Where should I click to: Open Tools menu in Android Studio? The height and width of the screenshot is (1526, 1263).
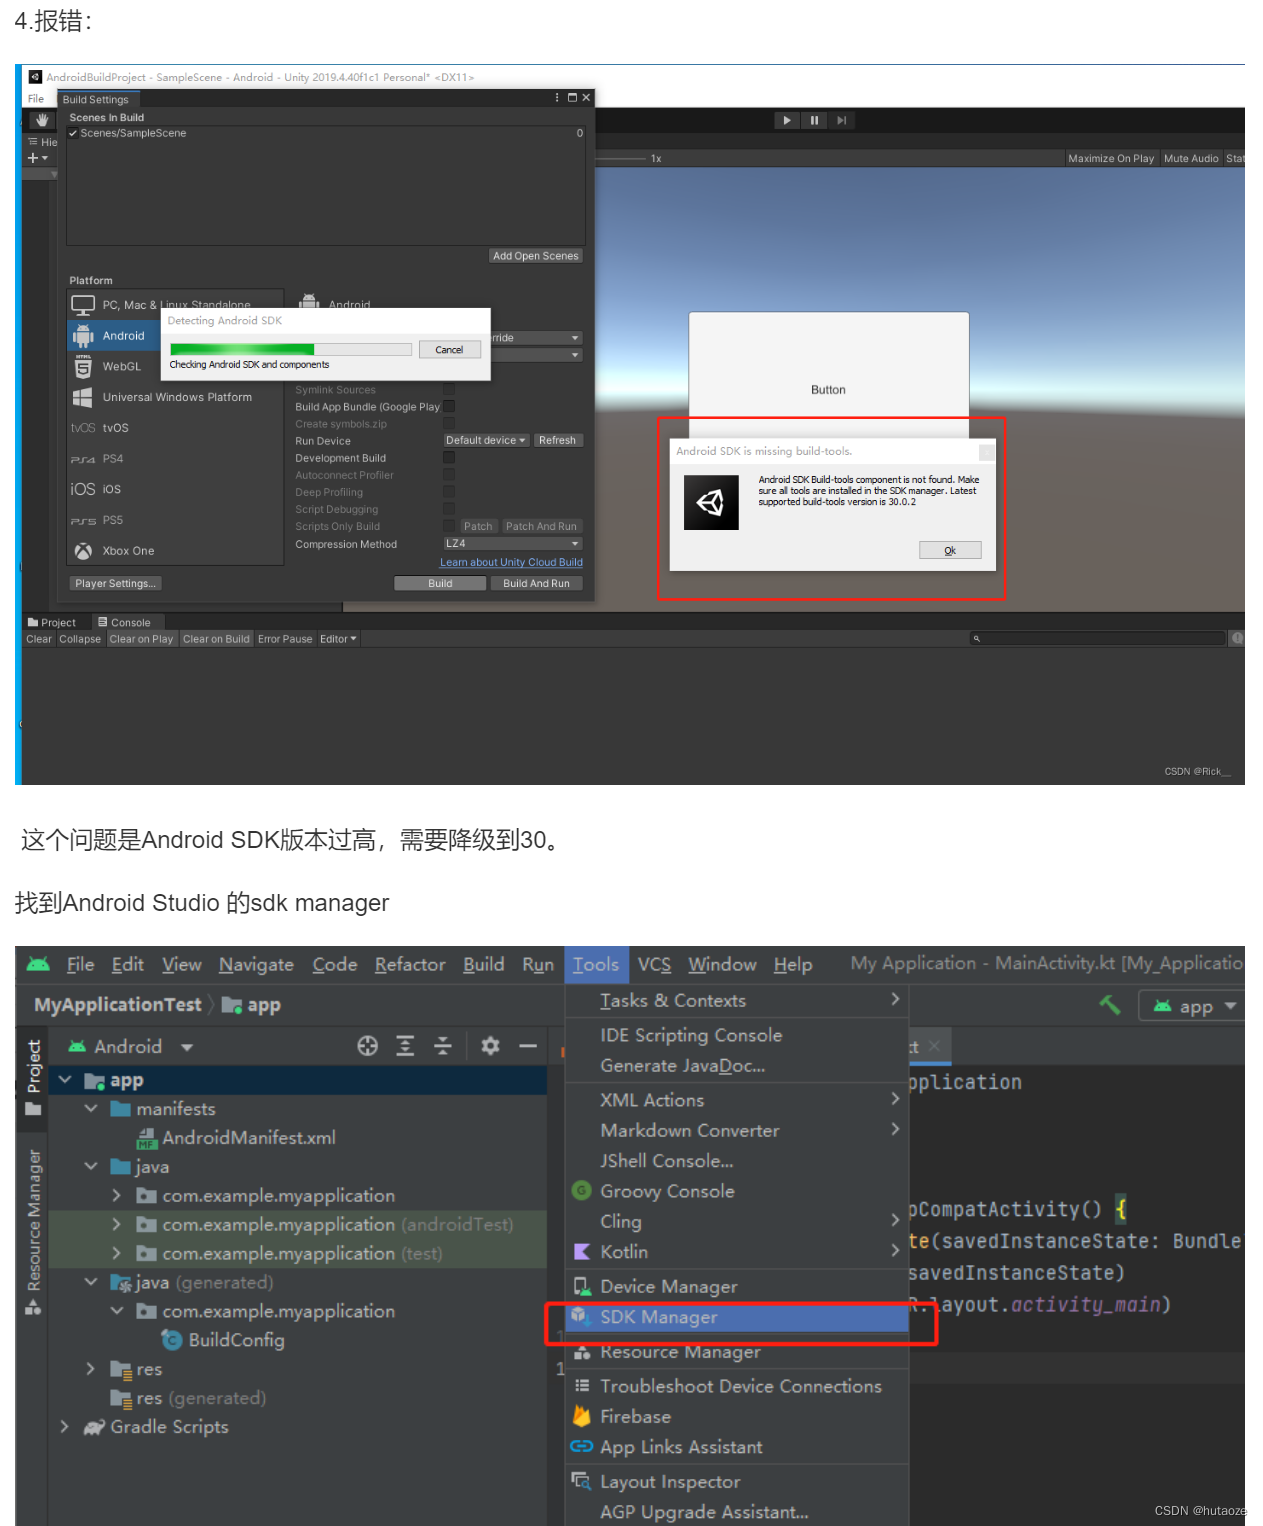point(596,965)
